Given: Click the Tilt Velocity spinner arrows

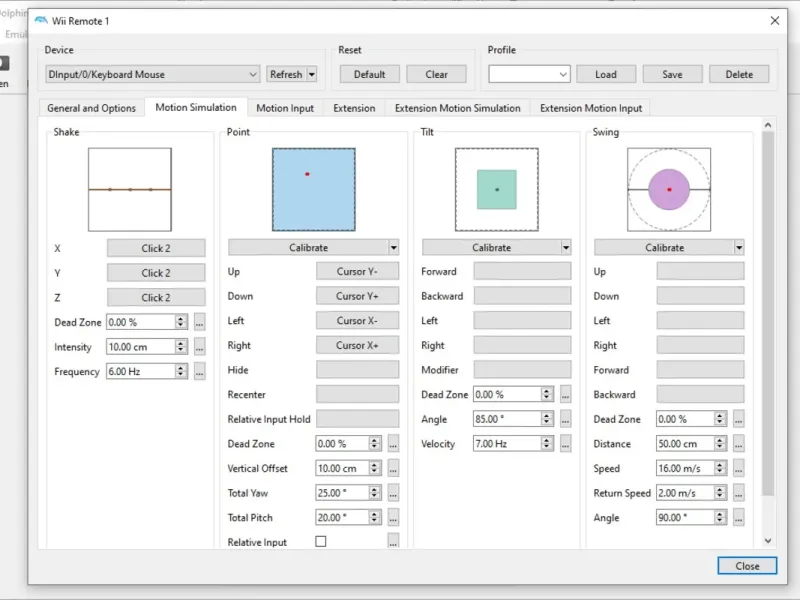Looking at the screenshot, I should [x=546, y=444].
